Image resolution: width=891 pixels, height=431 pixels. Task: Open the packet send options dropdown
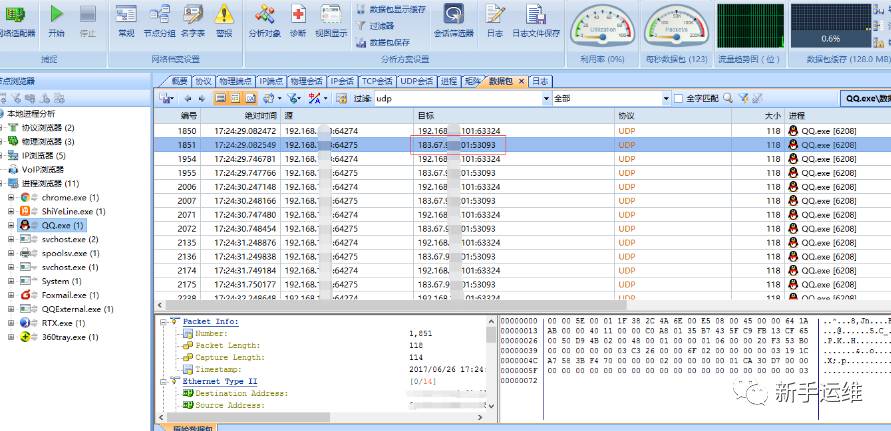273,99
